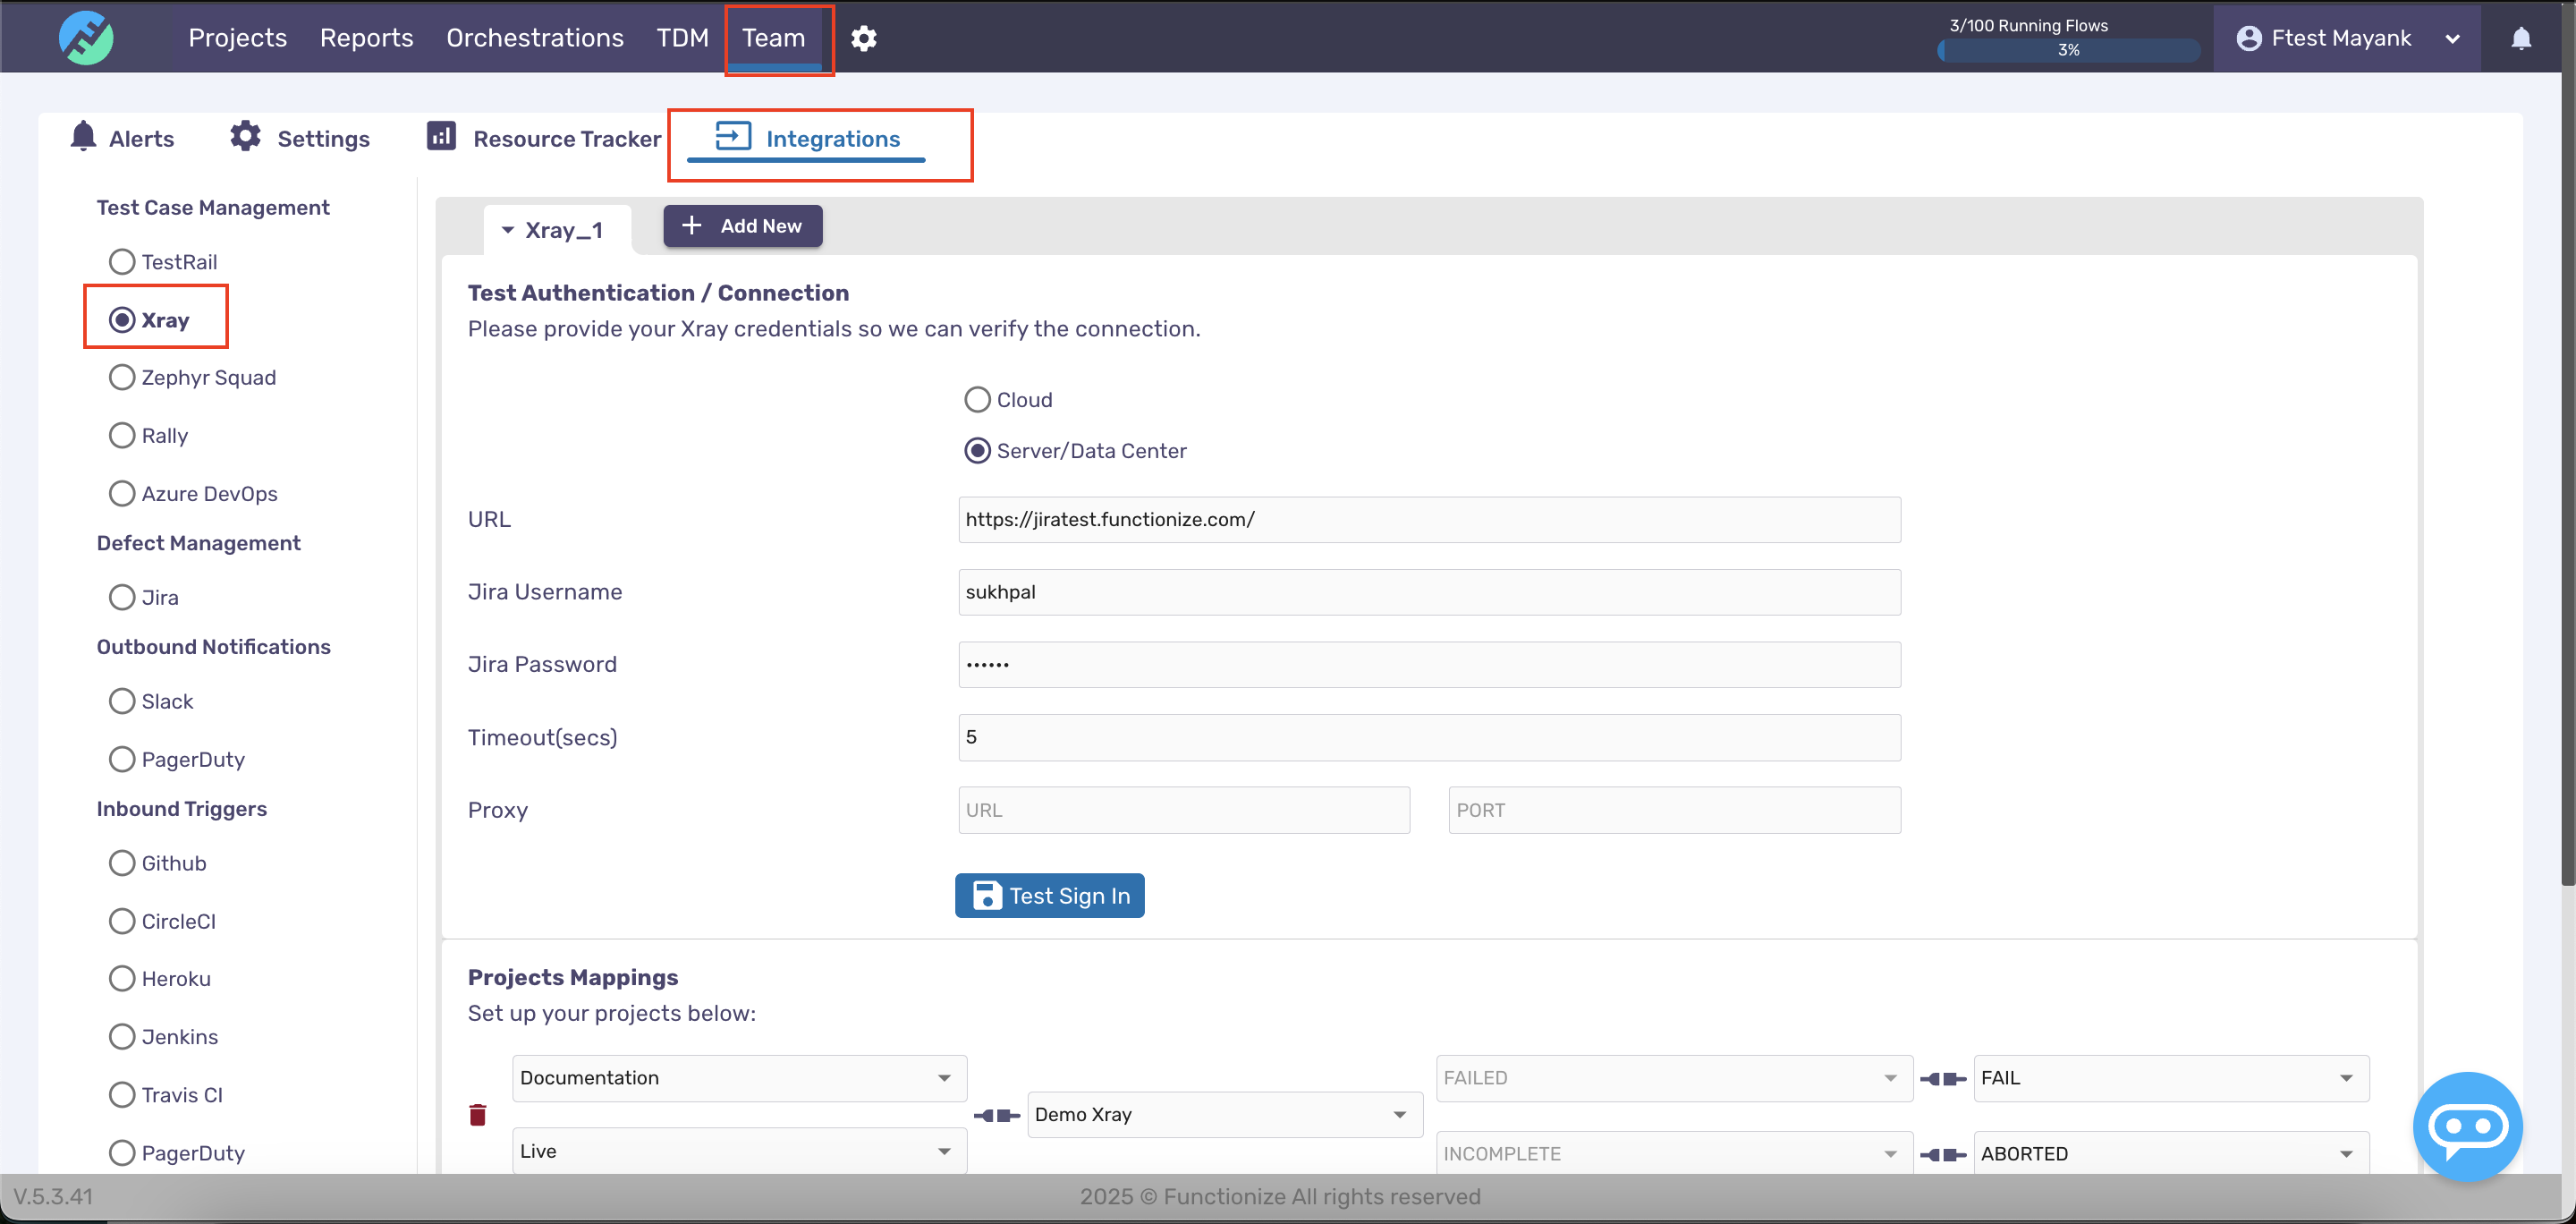Open the Team menu
This screenshot has height=1224, width=2576.
[x=774, y=38]
